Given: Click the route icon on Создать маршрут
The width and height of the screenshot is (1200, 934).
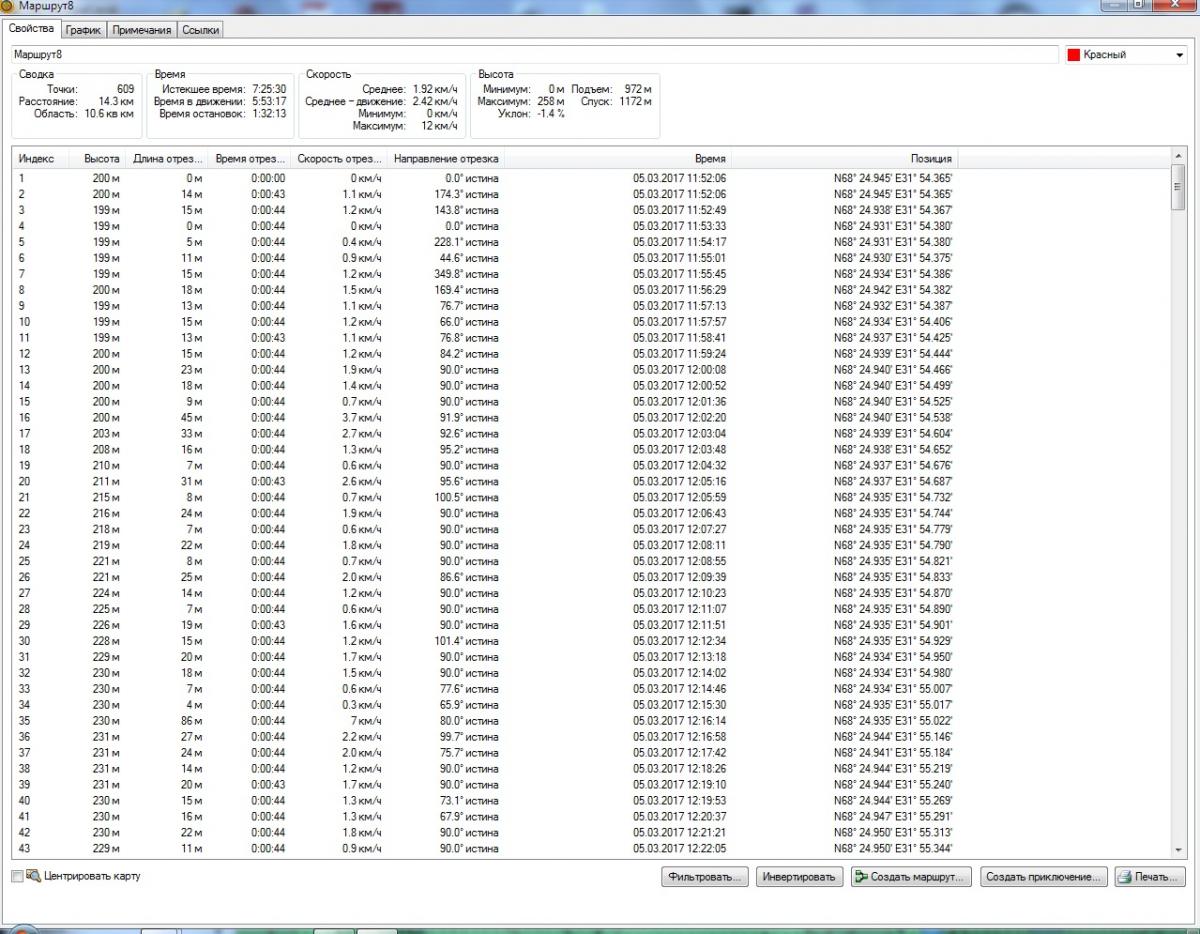Looking at the screenshot, I should coord(861,877).
